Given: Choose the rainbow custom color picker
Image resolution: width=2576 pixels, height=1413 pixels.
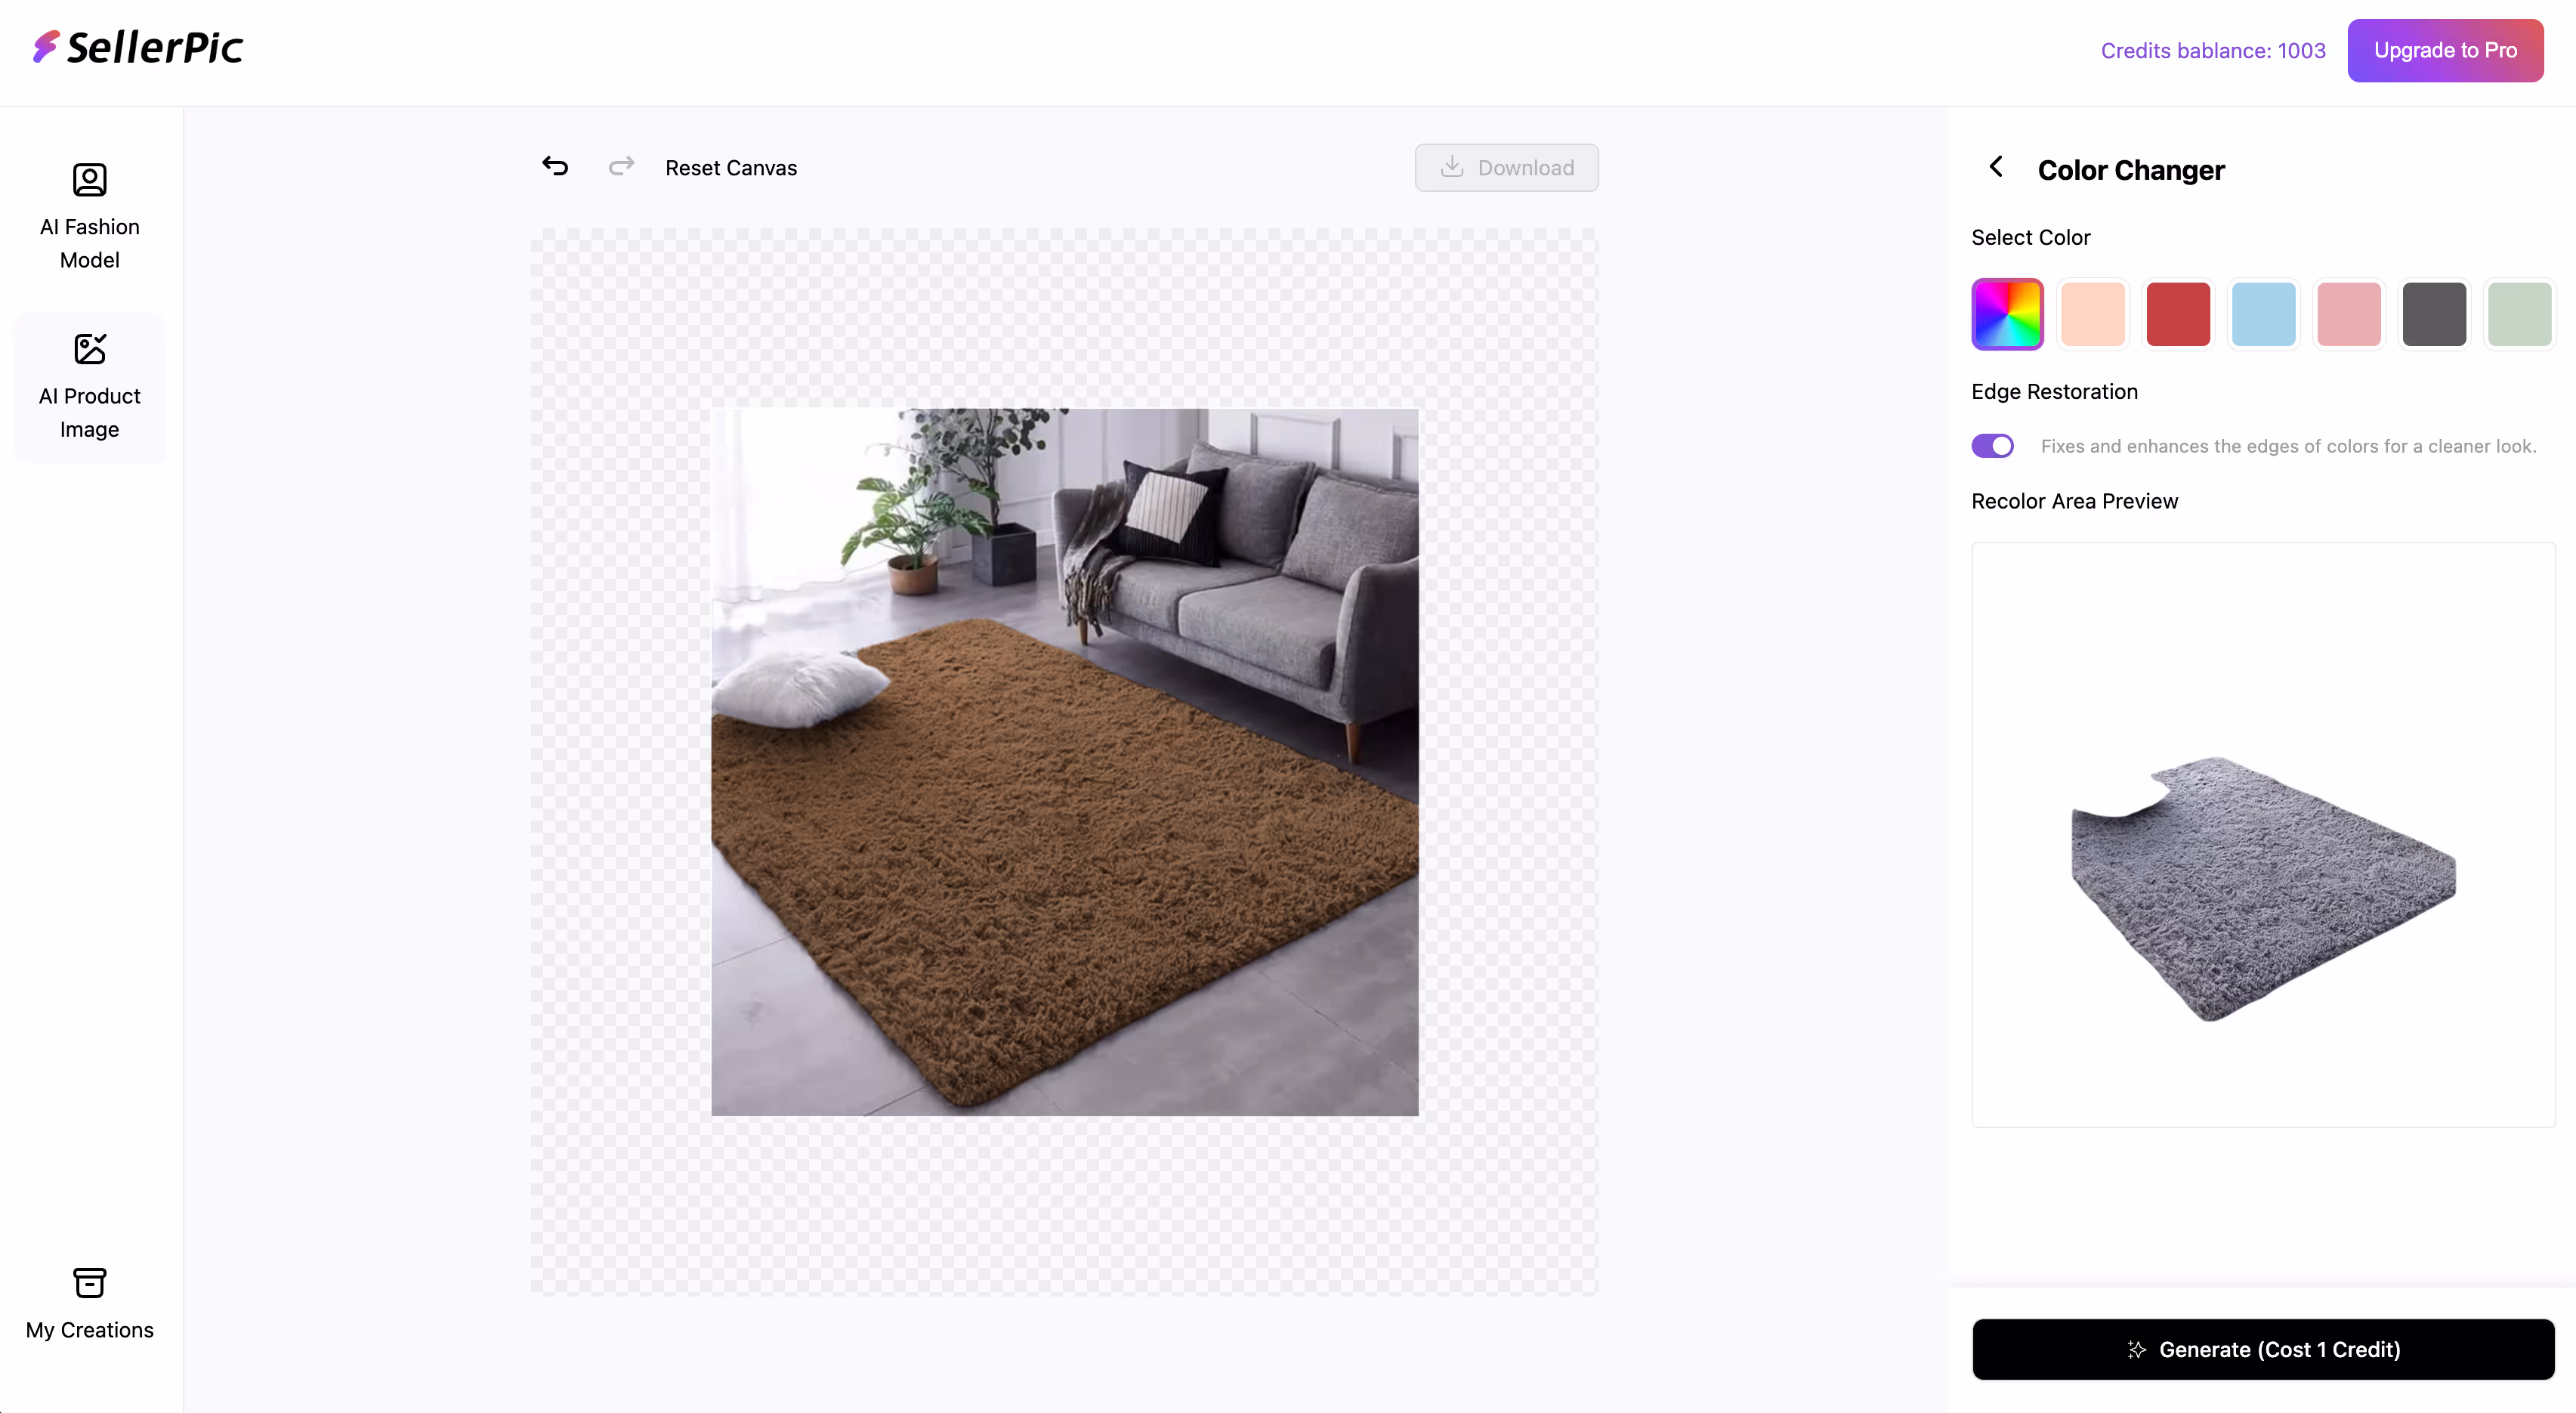Looking at the screenshot, I should (2007, 314).
